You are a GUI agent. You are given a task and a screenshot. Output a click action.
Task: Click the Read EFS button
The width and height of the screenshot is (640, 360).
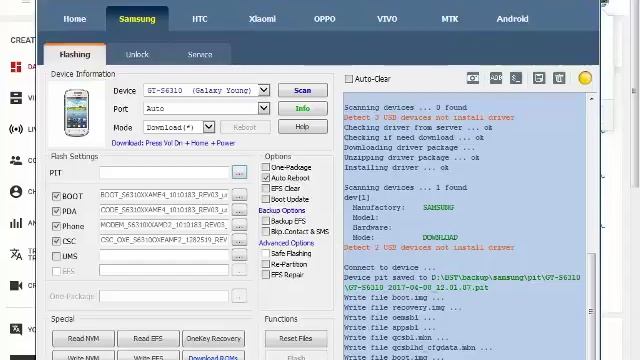148,338
